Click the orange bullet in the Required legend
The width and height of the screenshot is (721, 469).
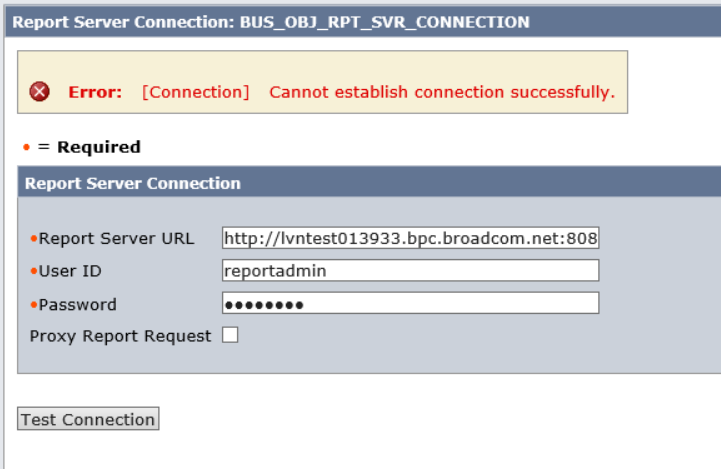click(26, 148)
